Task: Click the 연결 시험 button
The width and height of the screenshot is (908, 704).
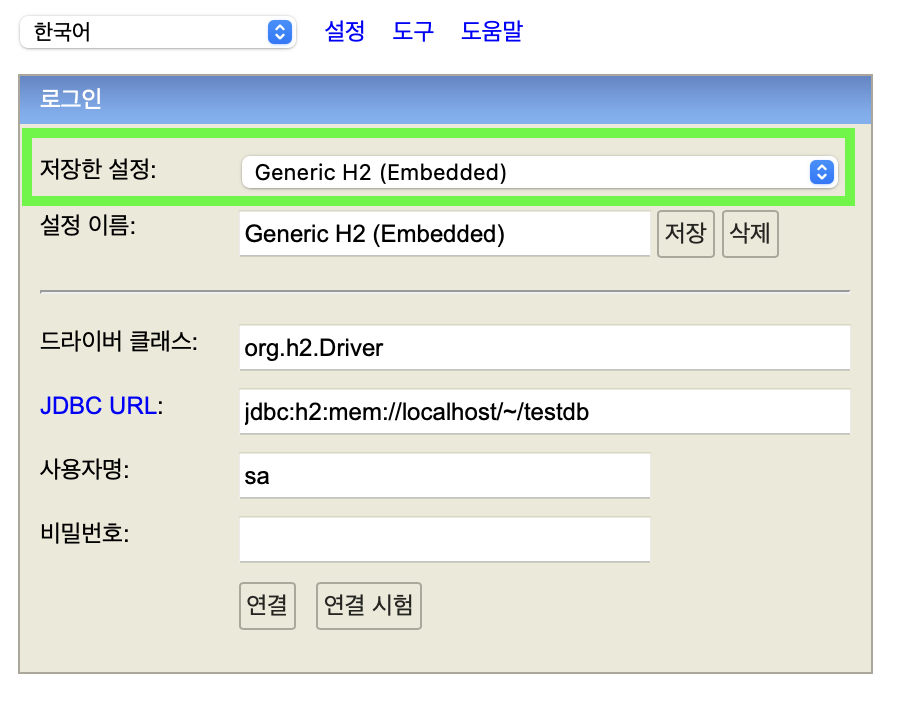Action: tap(369, 606)
